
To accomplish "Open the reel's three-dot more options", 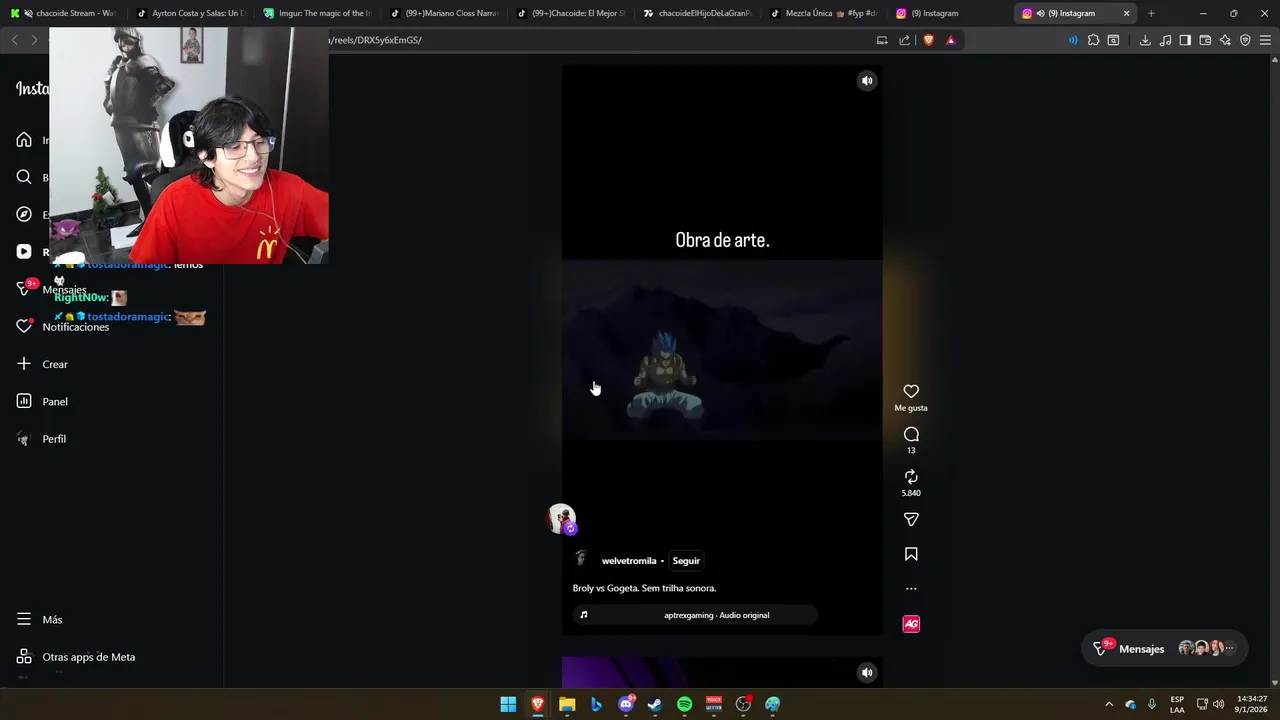I will (911, 589).
